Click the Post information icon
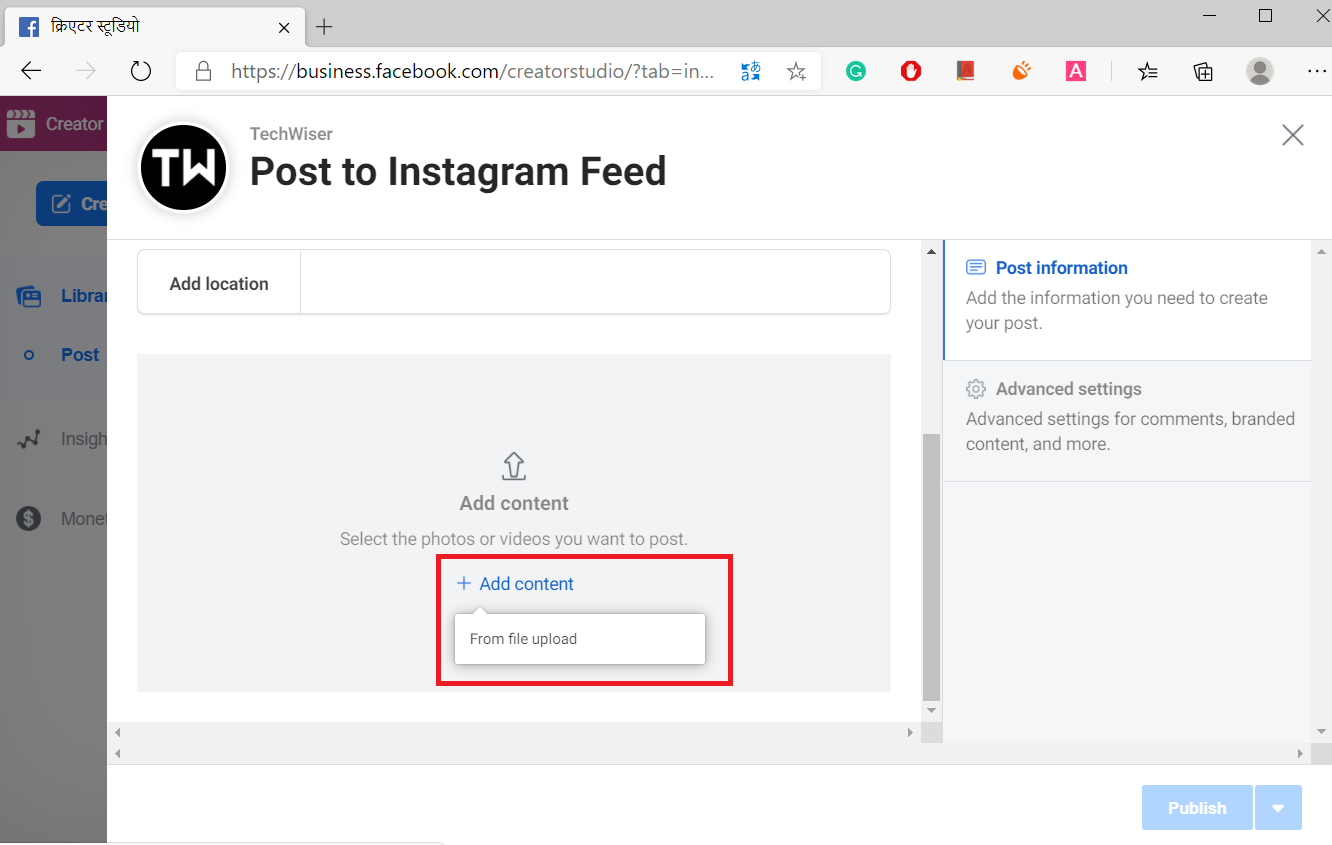The height and width of the screenshot is (845, 1332). click(x=976, y=268)
